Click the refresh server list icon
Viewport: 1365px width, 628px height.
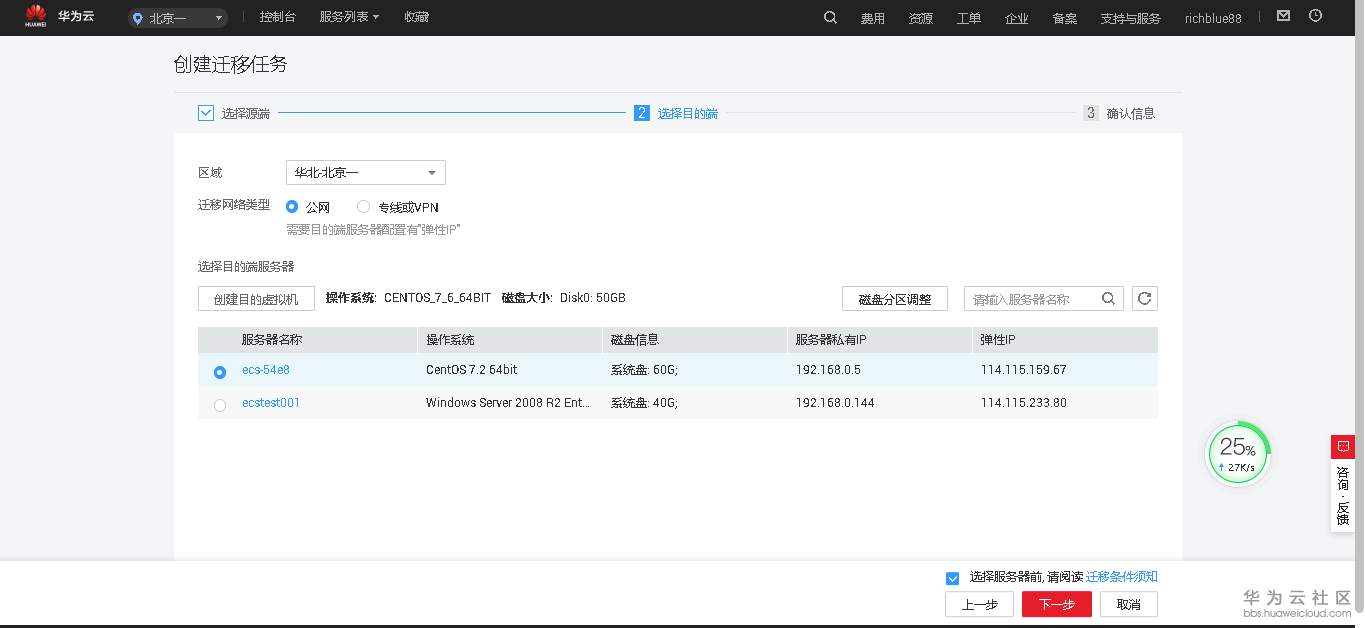pos(1145,298)
